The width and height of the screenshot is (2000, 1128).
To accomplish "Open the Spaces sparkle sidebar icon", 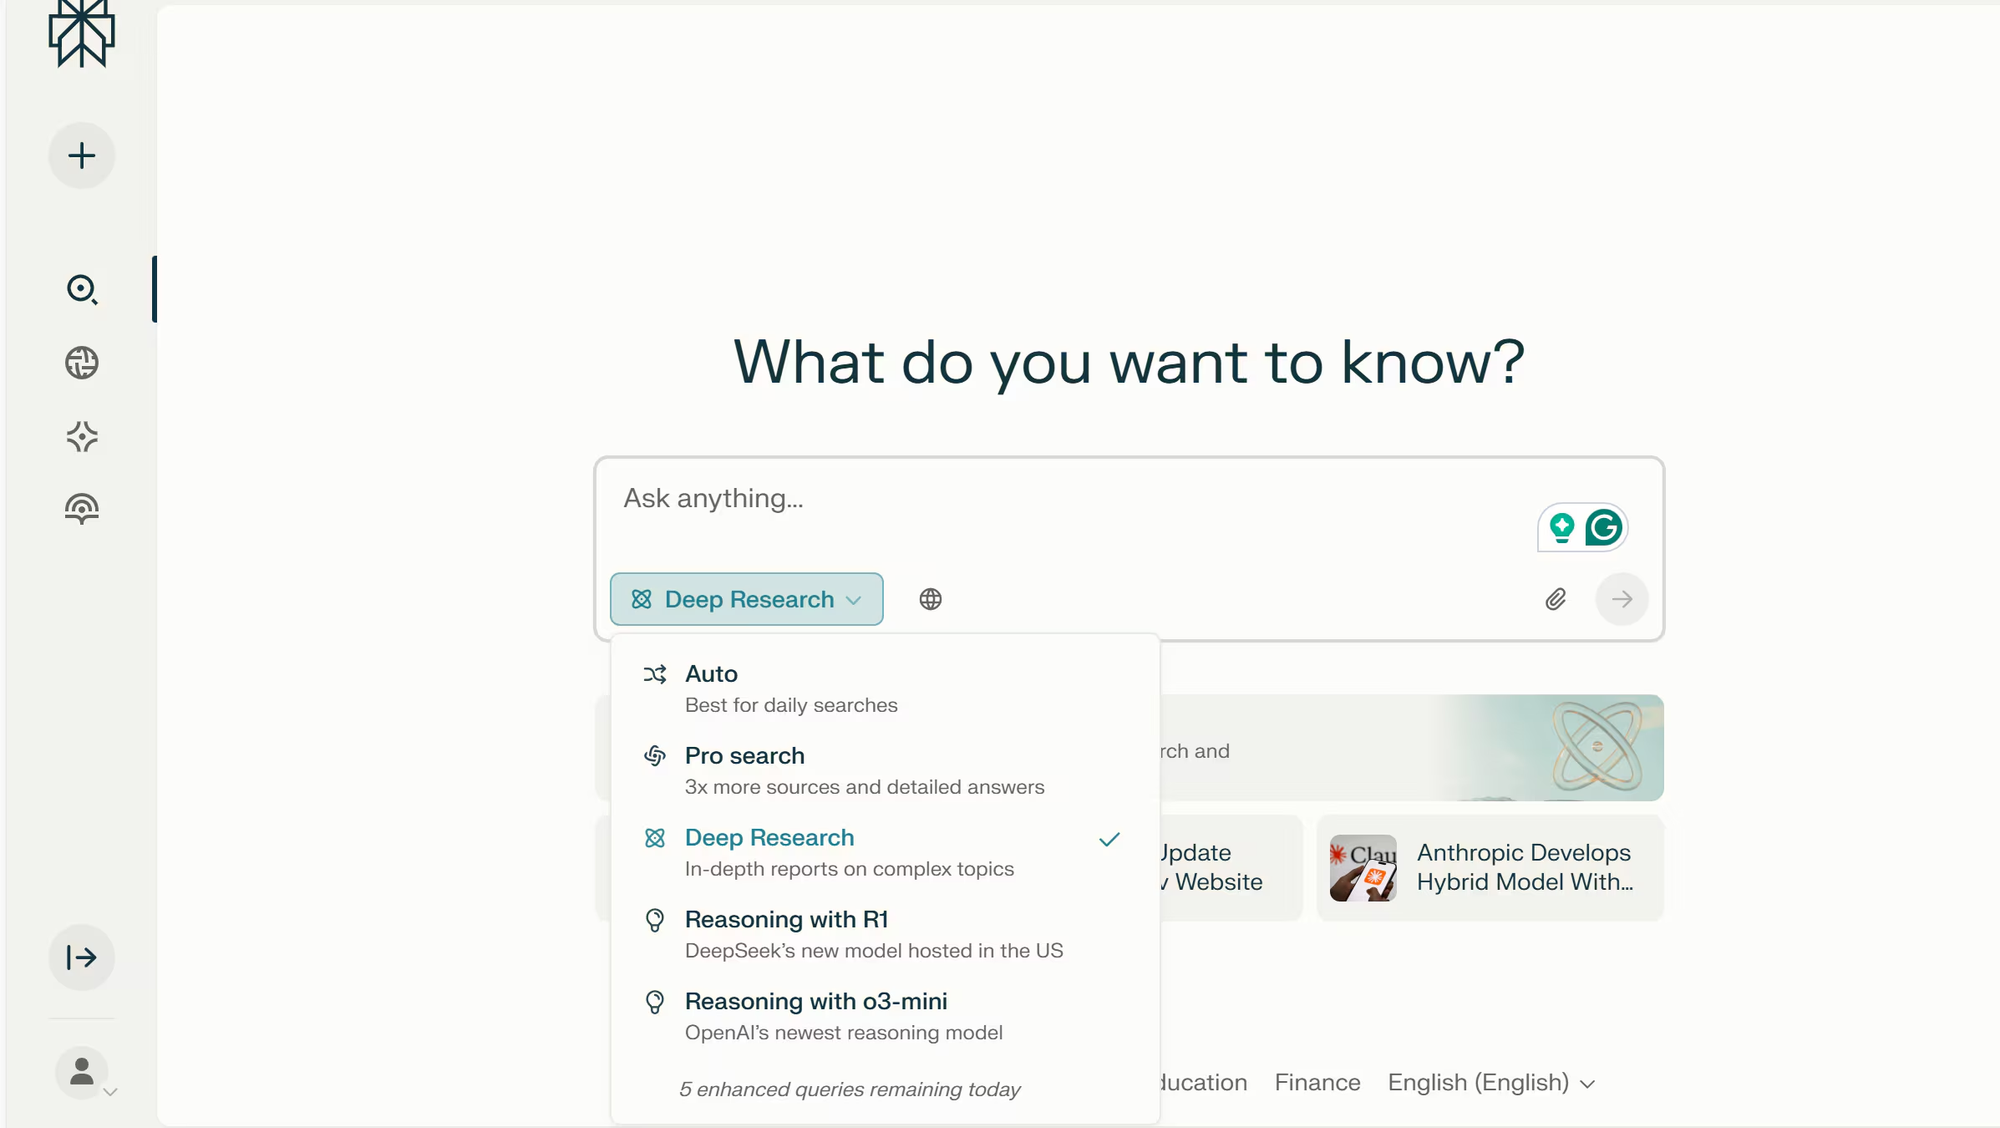I will [x=82, y=436].
